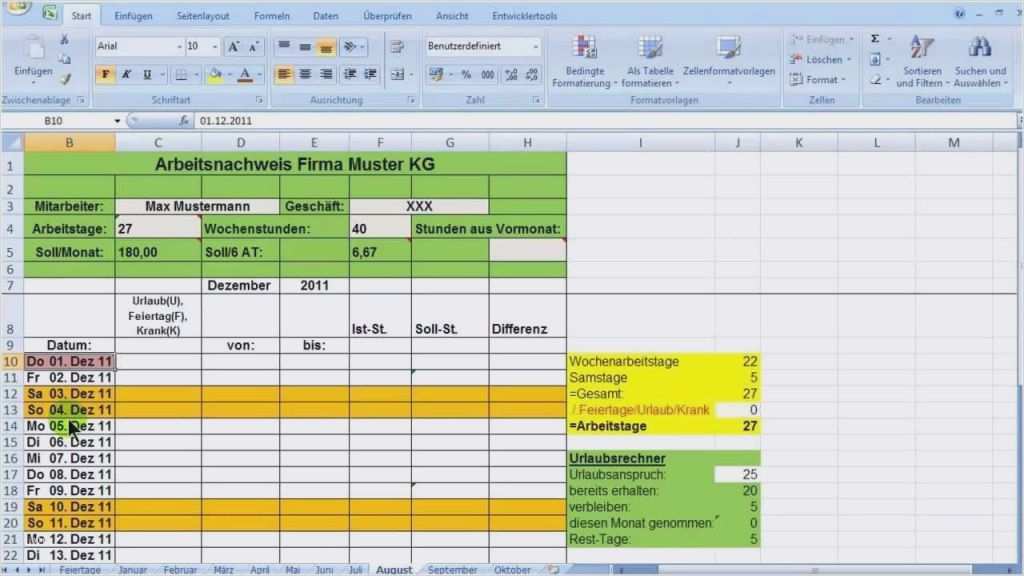Image resolution: width=1024 pixels, height=576 pixels.
Task: Open the Entwicklertools tab
Action: tap(524, 15)
